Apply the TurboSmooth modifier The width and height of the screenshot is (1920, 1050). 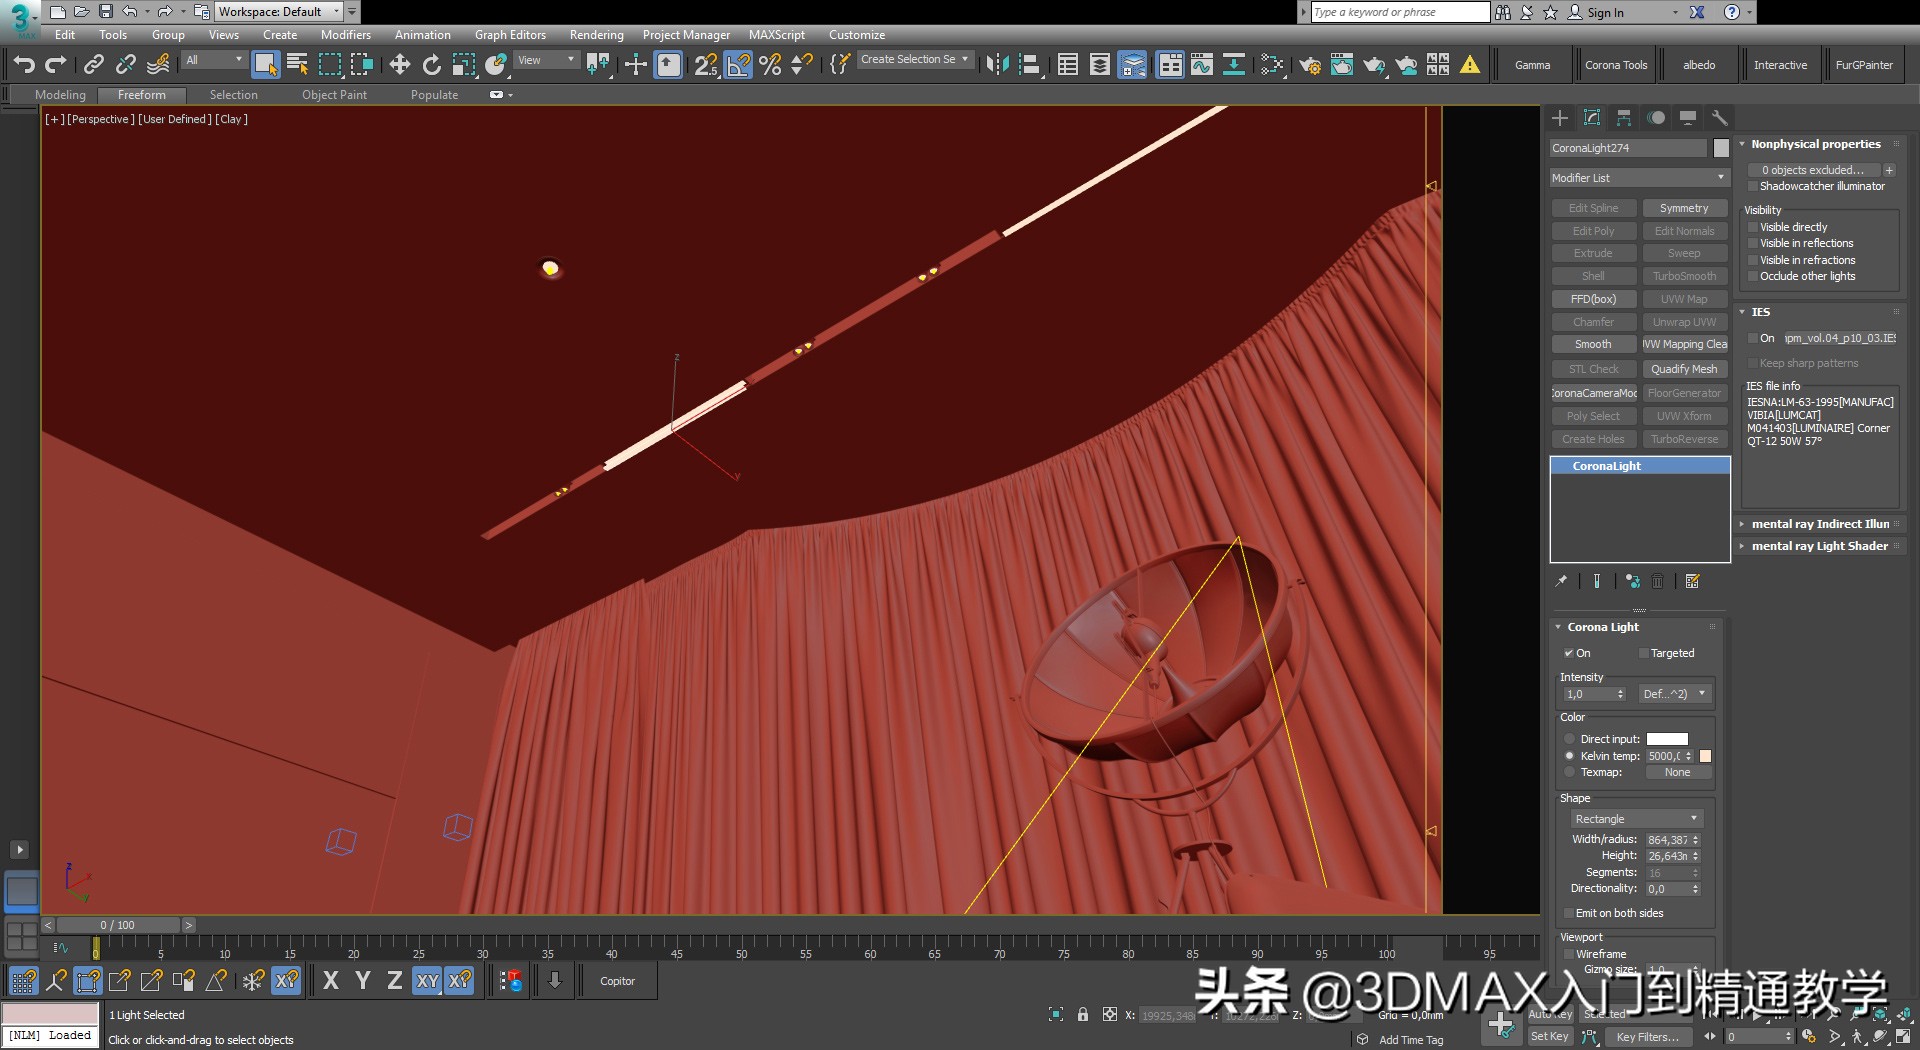pyautogui.click(x=1685, y=276)
